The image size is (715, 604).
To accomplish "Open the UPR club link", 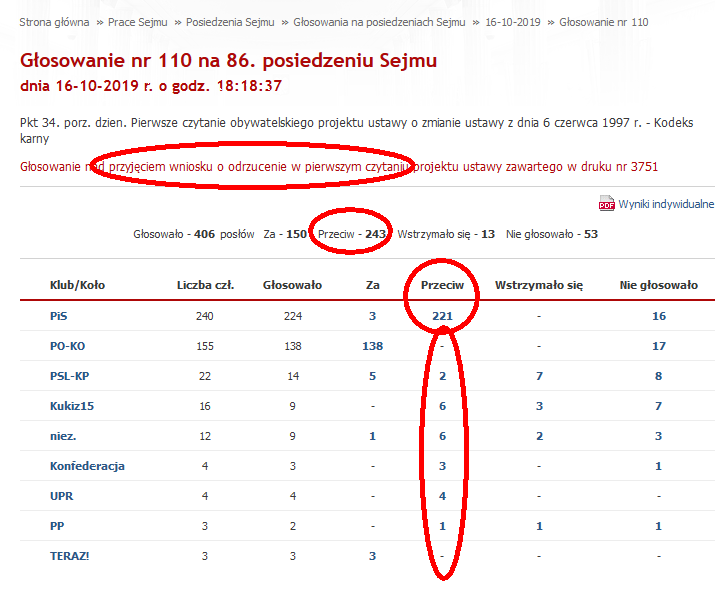I will [62, 496].
